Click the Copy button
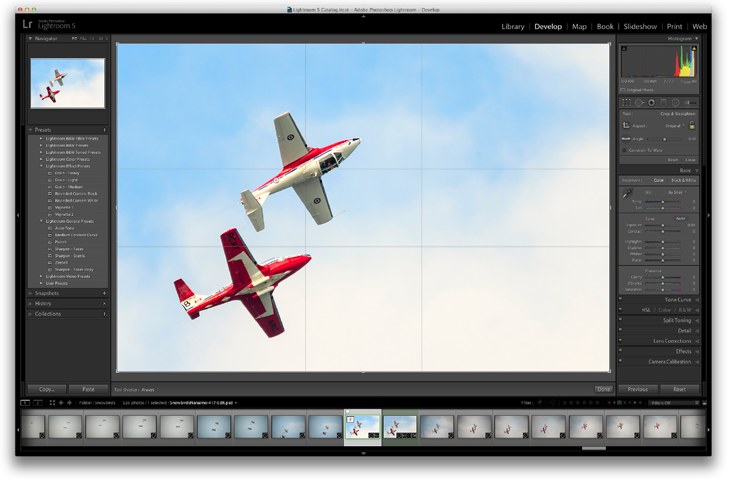This screenshot has height=483, width=731. coord(47,389)
